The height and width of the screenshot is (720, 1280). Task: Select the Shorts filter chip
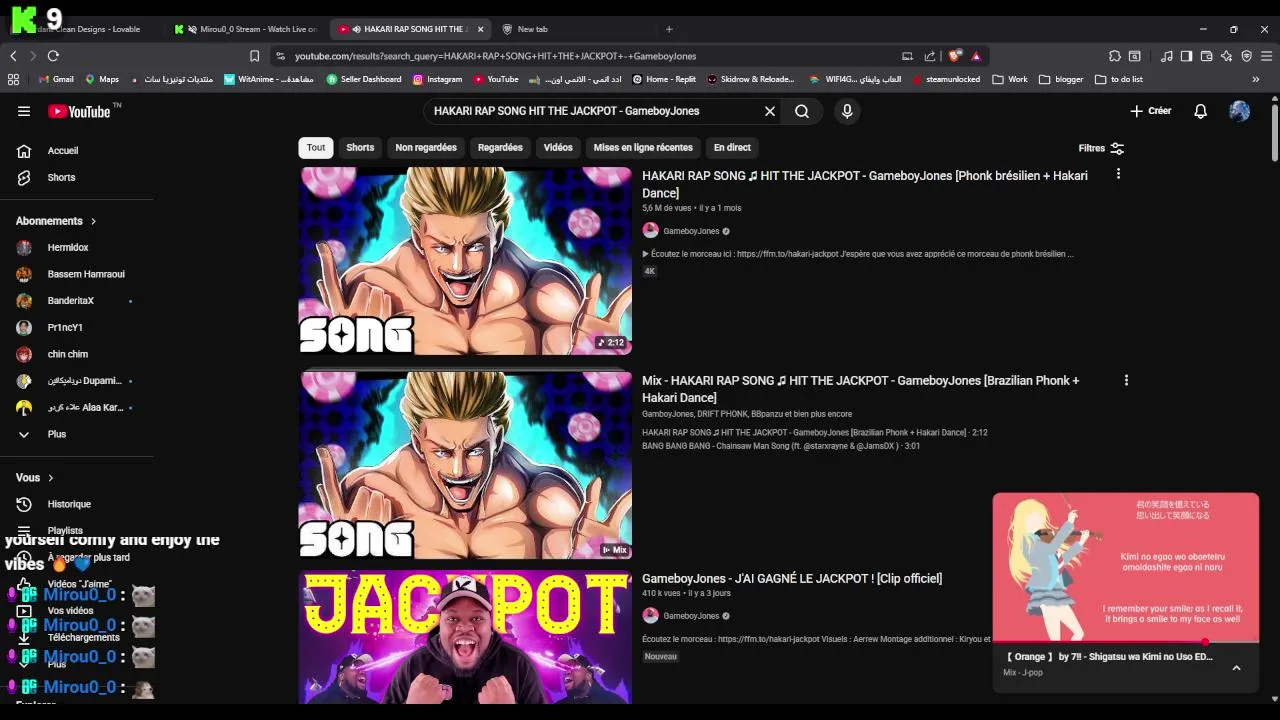(x=360, y=147)
